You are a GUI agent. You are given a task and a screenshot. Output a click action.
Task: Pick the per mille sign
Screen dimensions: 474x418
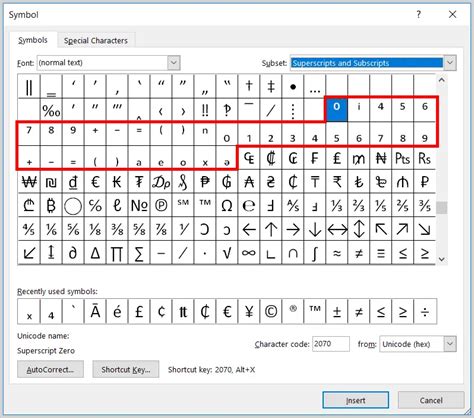tap(51, 110)
